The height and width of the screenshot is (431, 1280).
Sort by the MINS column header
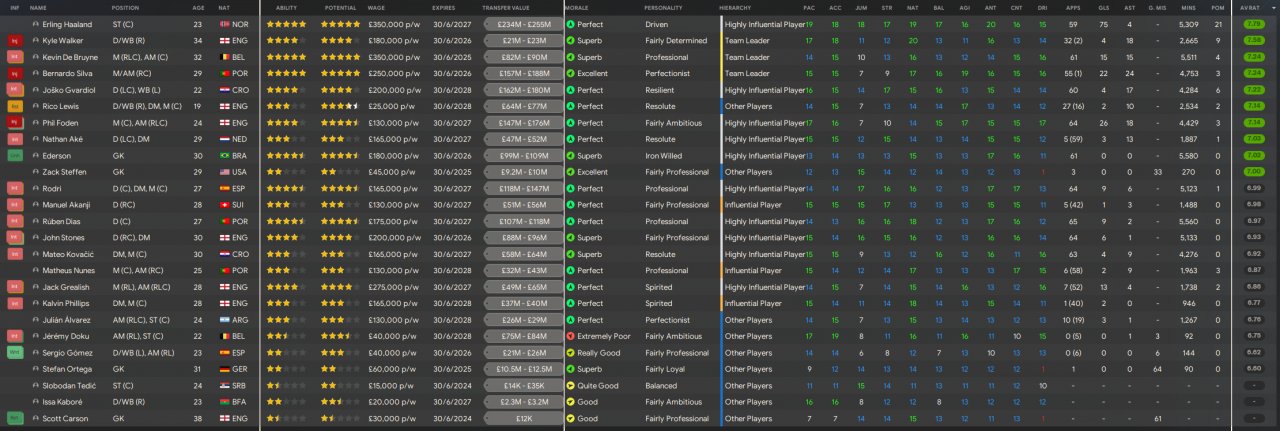point(1189,7)
